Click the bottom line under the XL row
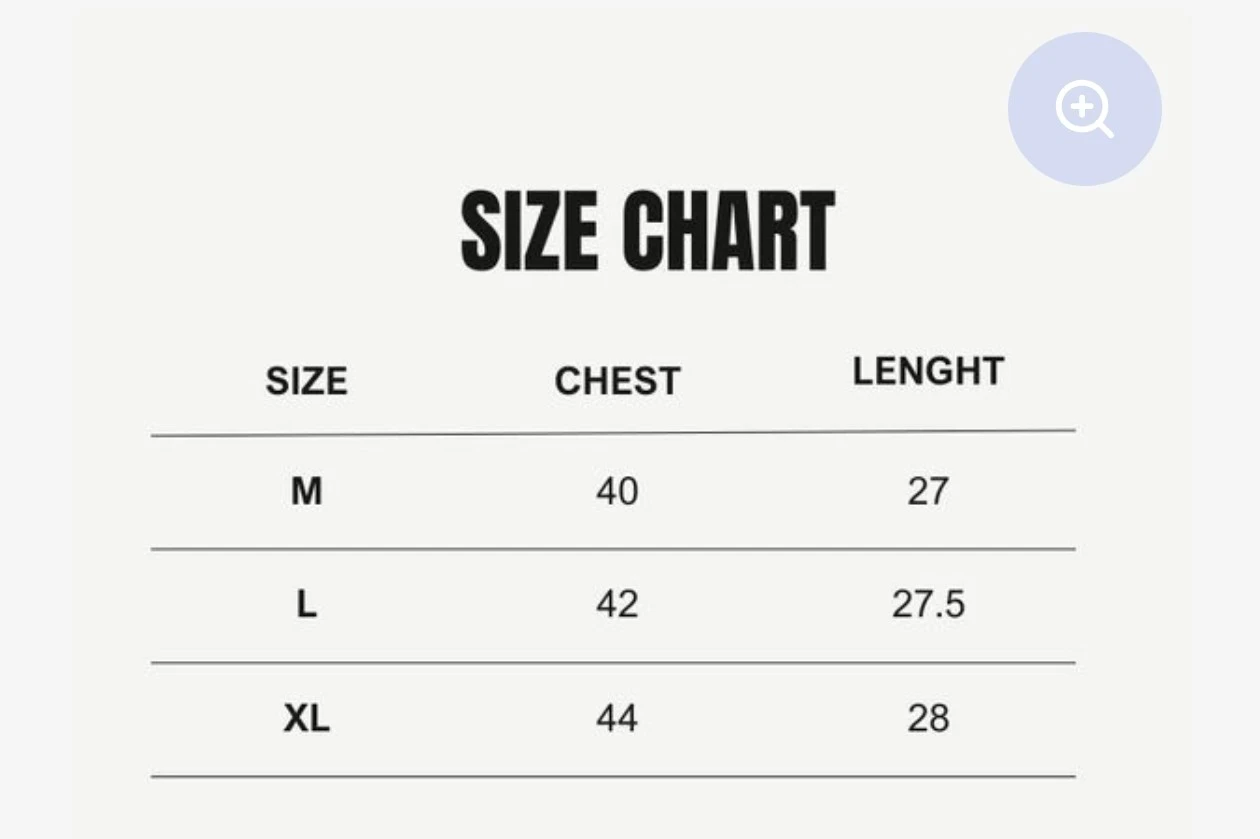1260x839 pixels. point(613,776)
